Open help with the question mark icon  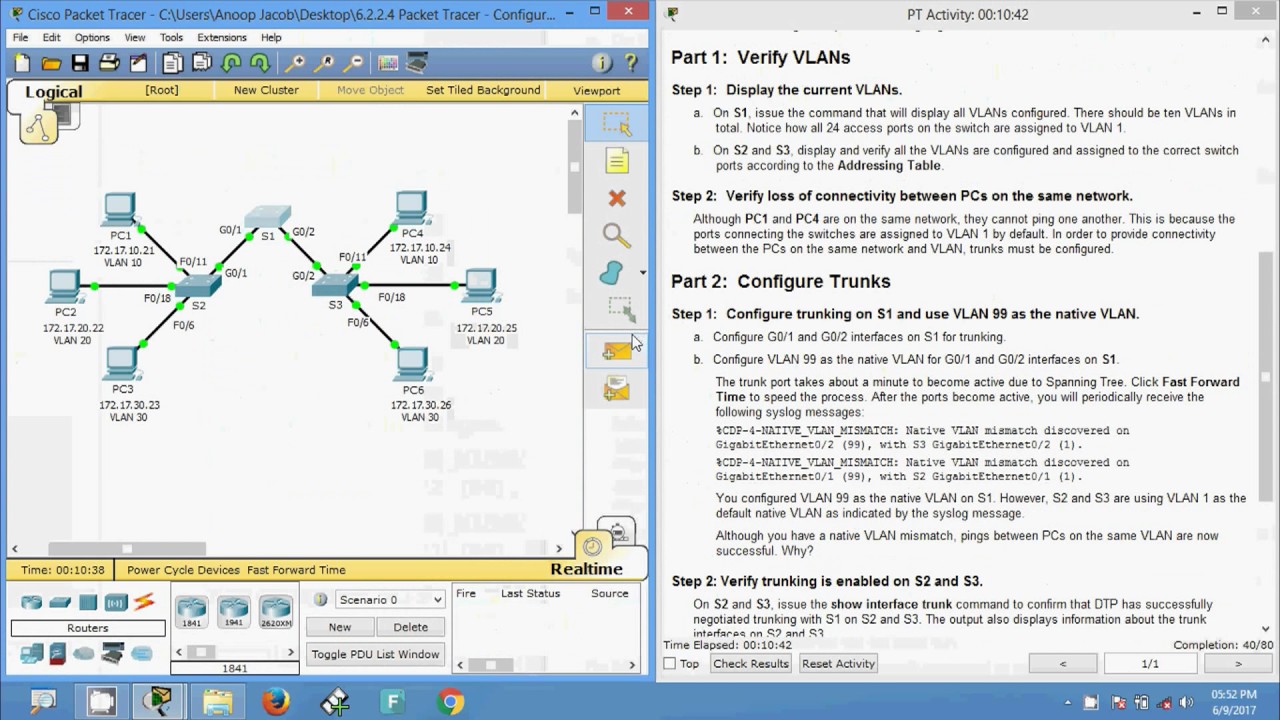point(631,63)
